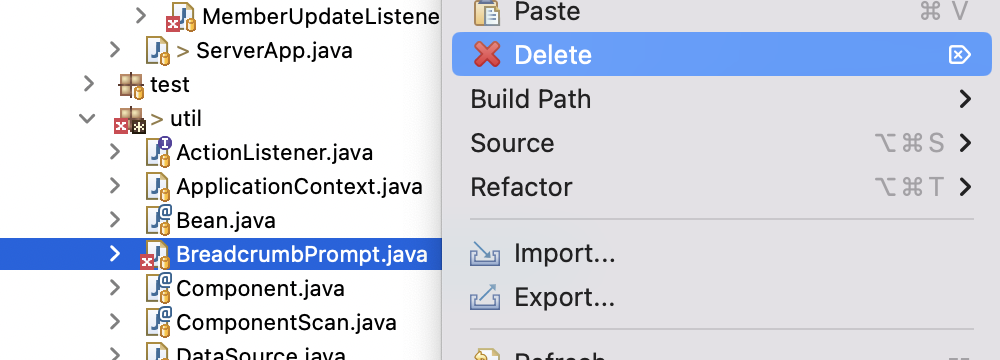Click the Import icon in context menu

tap(485, 254)
